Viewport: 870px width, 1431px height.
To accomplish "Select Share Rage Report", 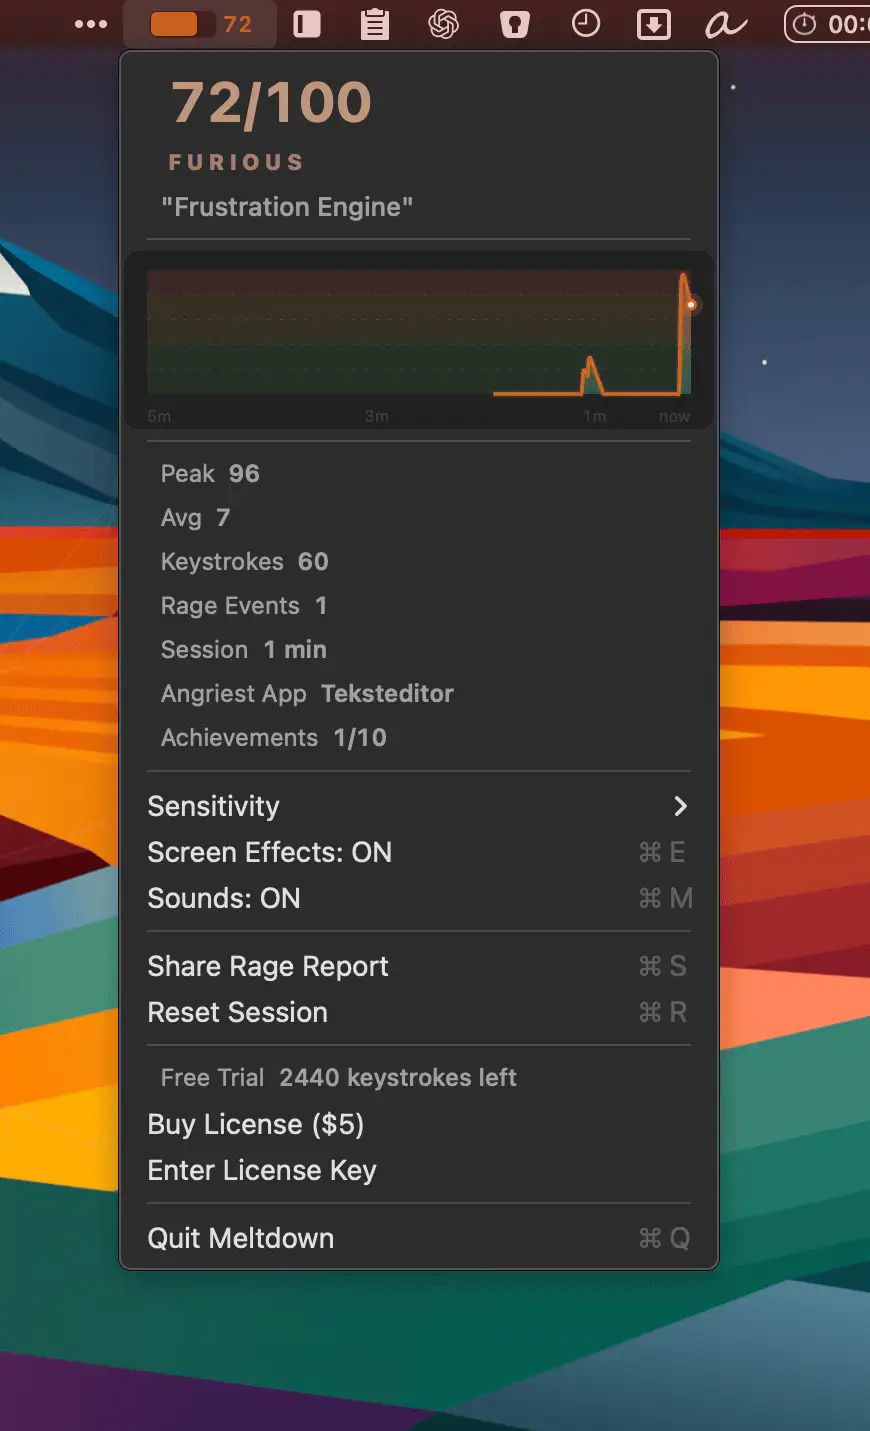I will pos(268,966).
